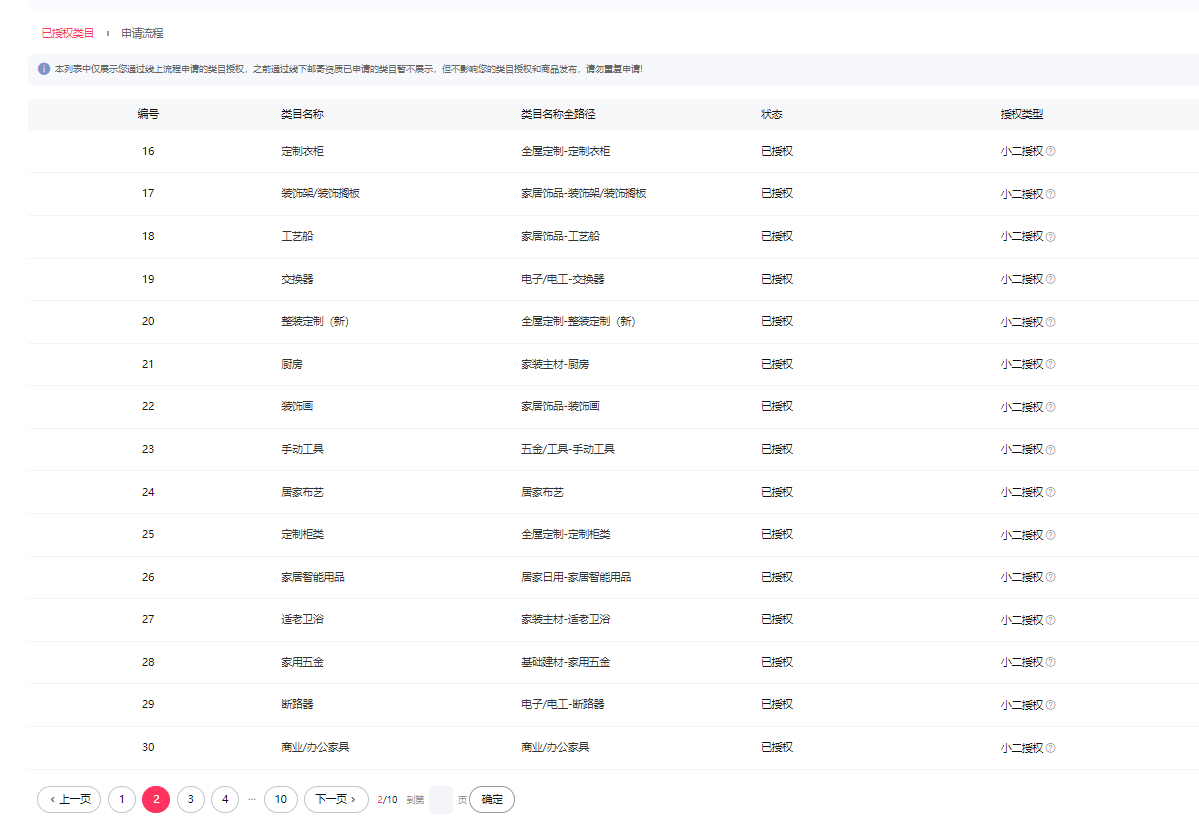The height and width of the screenshot is (827, 1199).
Task: Click the blue info notice icon
Action: 44,69
